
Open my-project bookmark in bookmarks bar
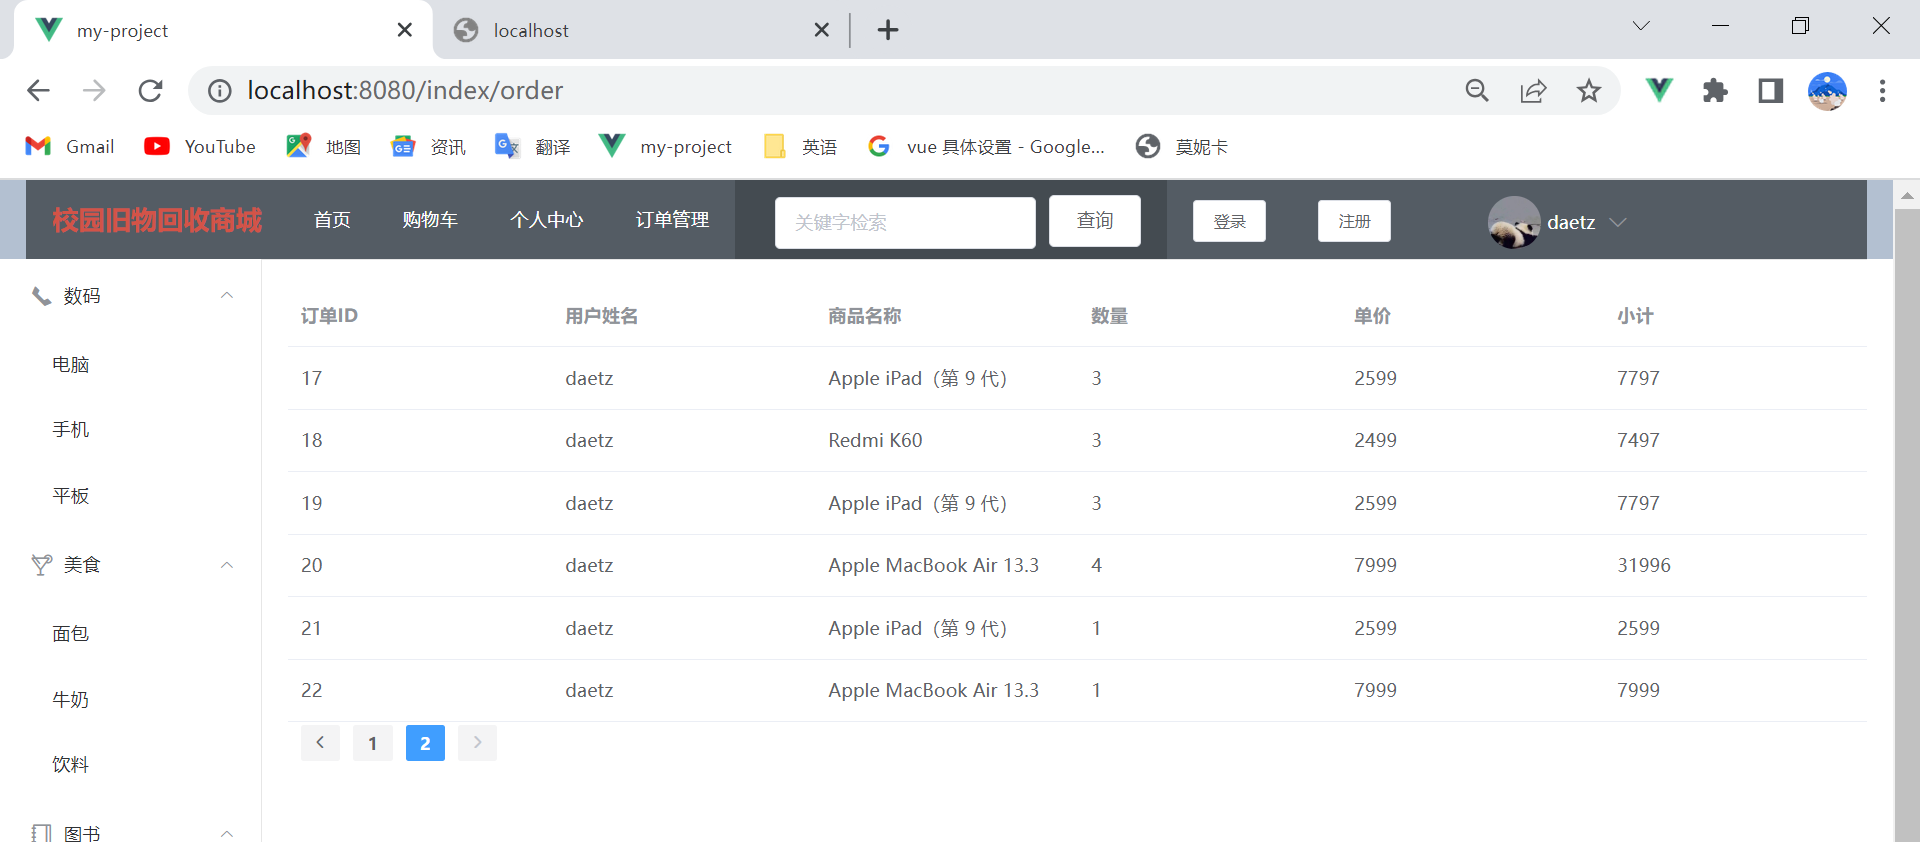665,147
